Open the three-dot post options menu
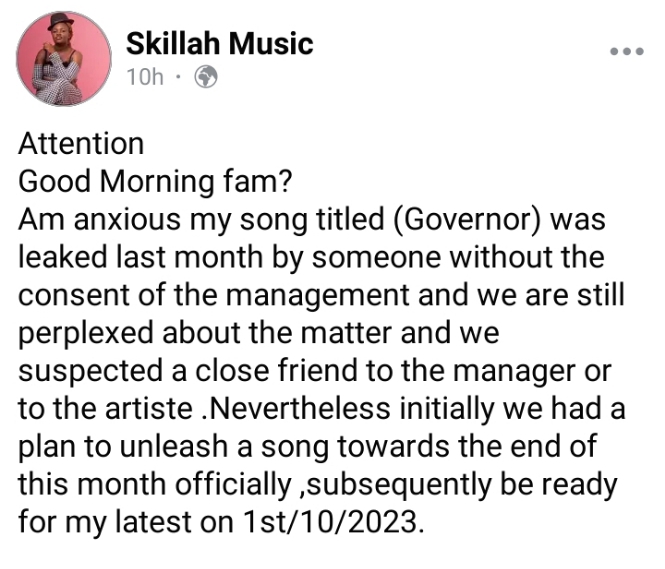 pyautogui.click(x=628, y=51)
